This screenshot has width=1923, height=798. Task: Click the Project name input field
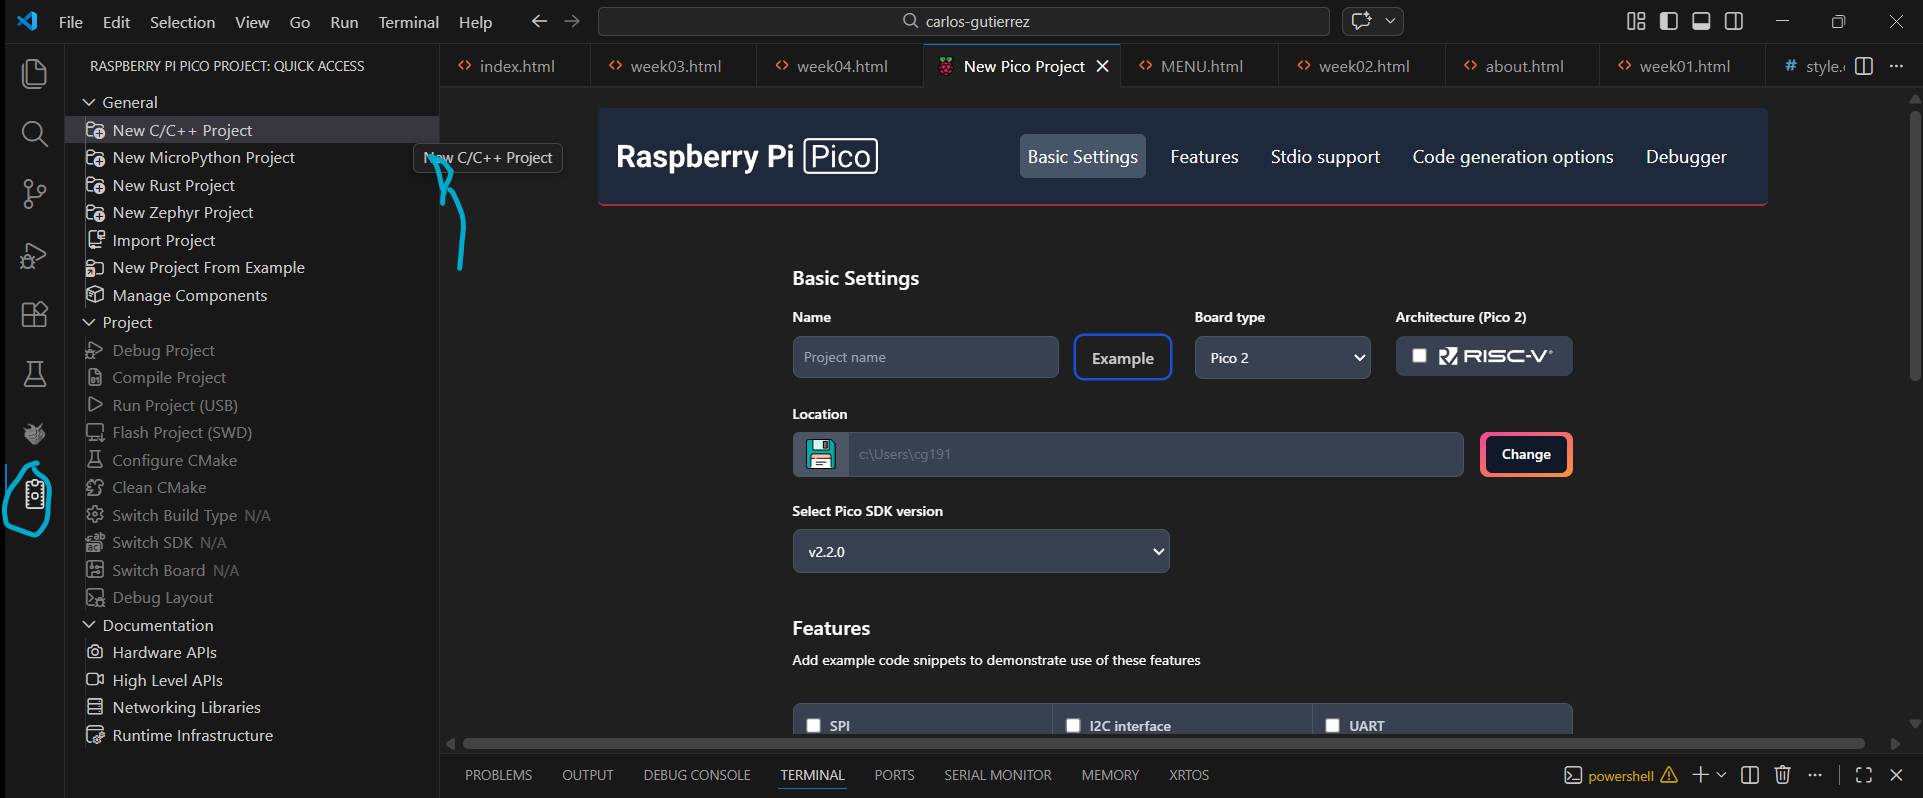point(926,357)
